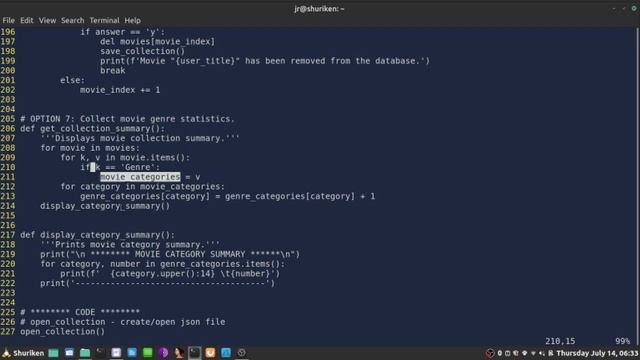Click the 'MOVIE CATEGORY SUMMARY' print line
The height and width of the screenshot is (360, 640).
pyautogui.click(x=170, y=254)
